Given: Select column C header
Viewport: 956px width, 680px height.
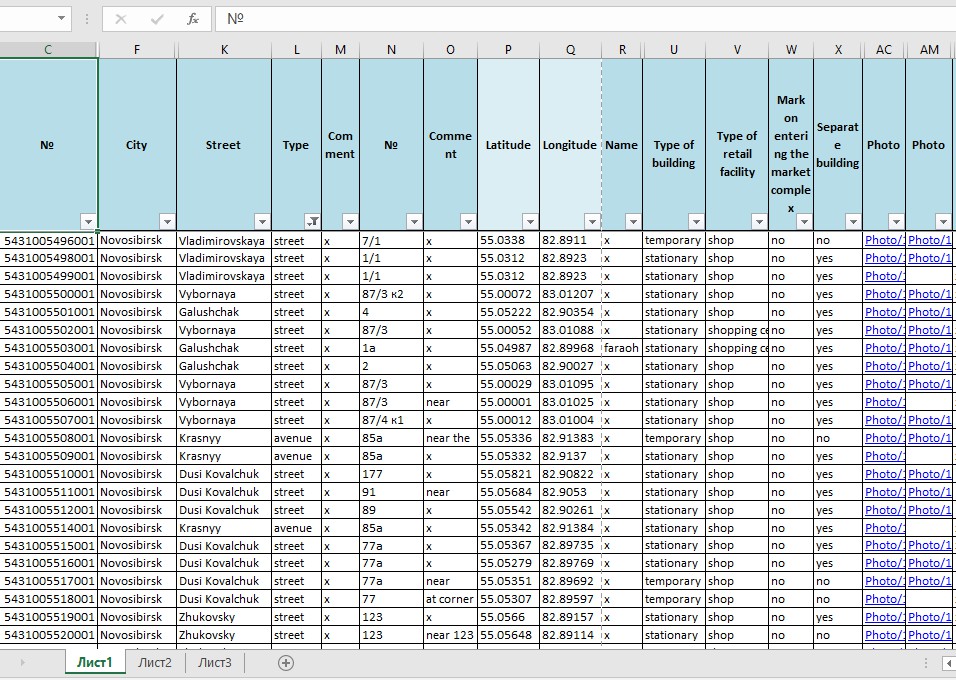Looking at the screenshot, I should (x=48, y=50).
